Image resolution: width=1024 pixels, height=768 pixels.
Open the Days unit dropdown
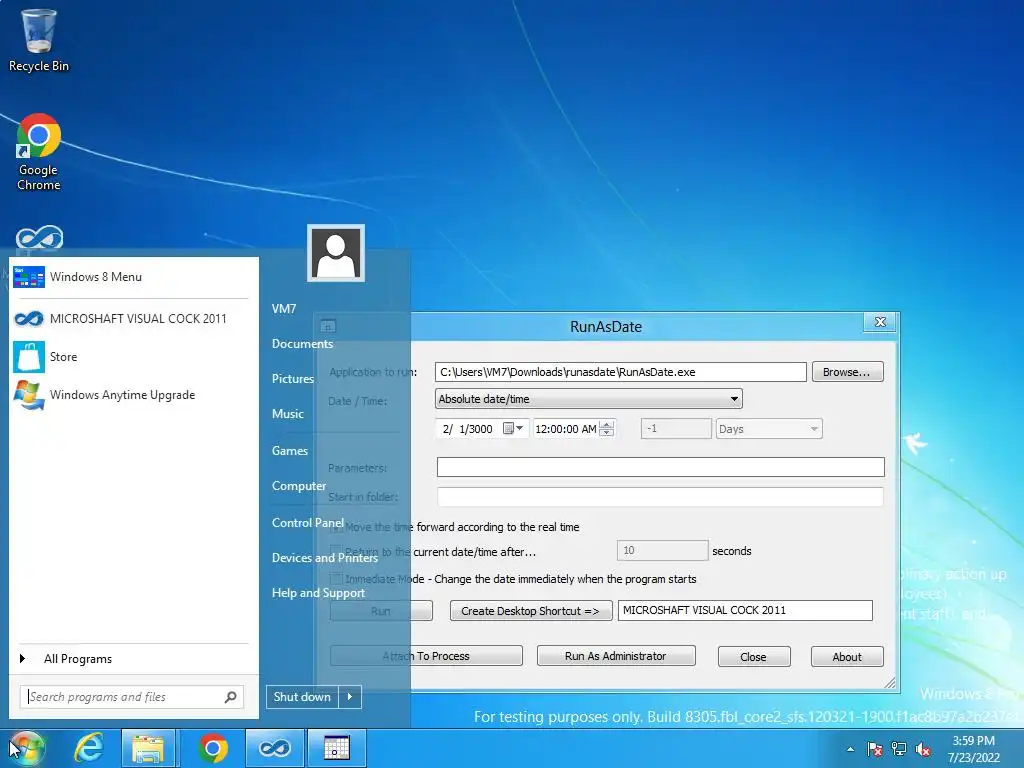click(x=769, y=429)
